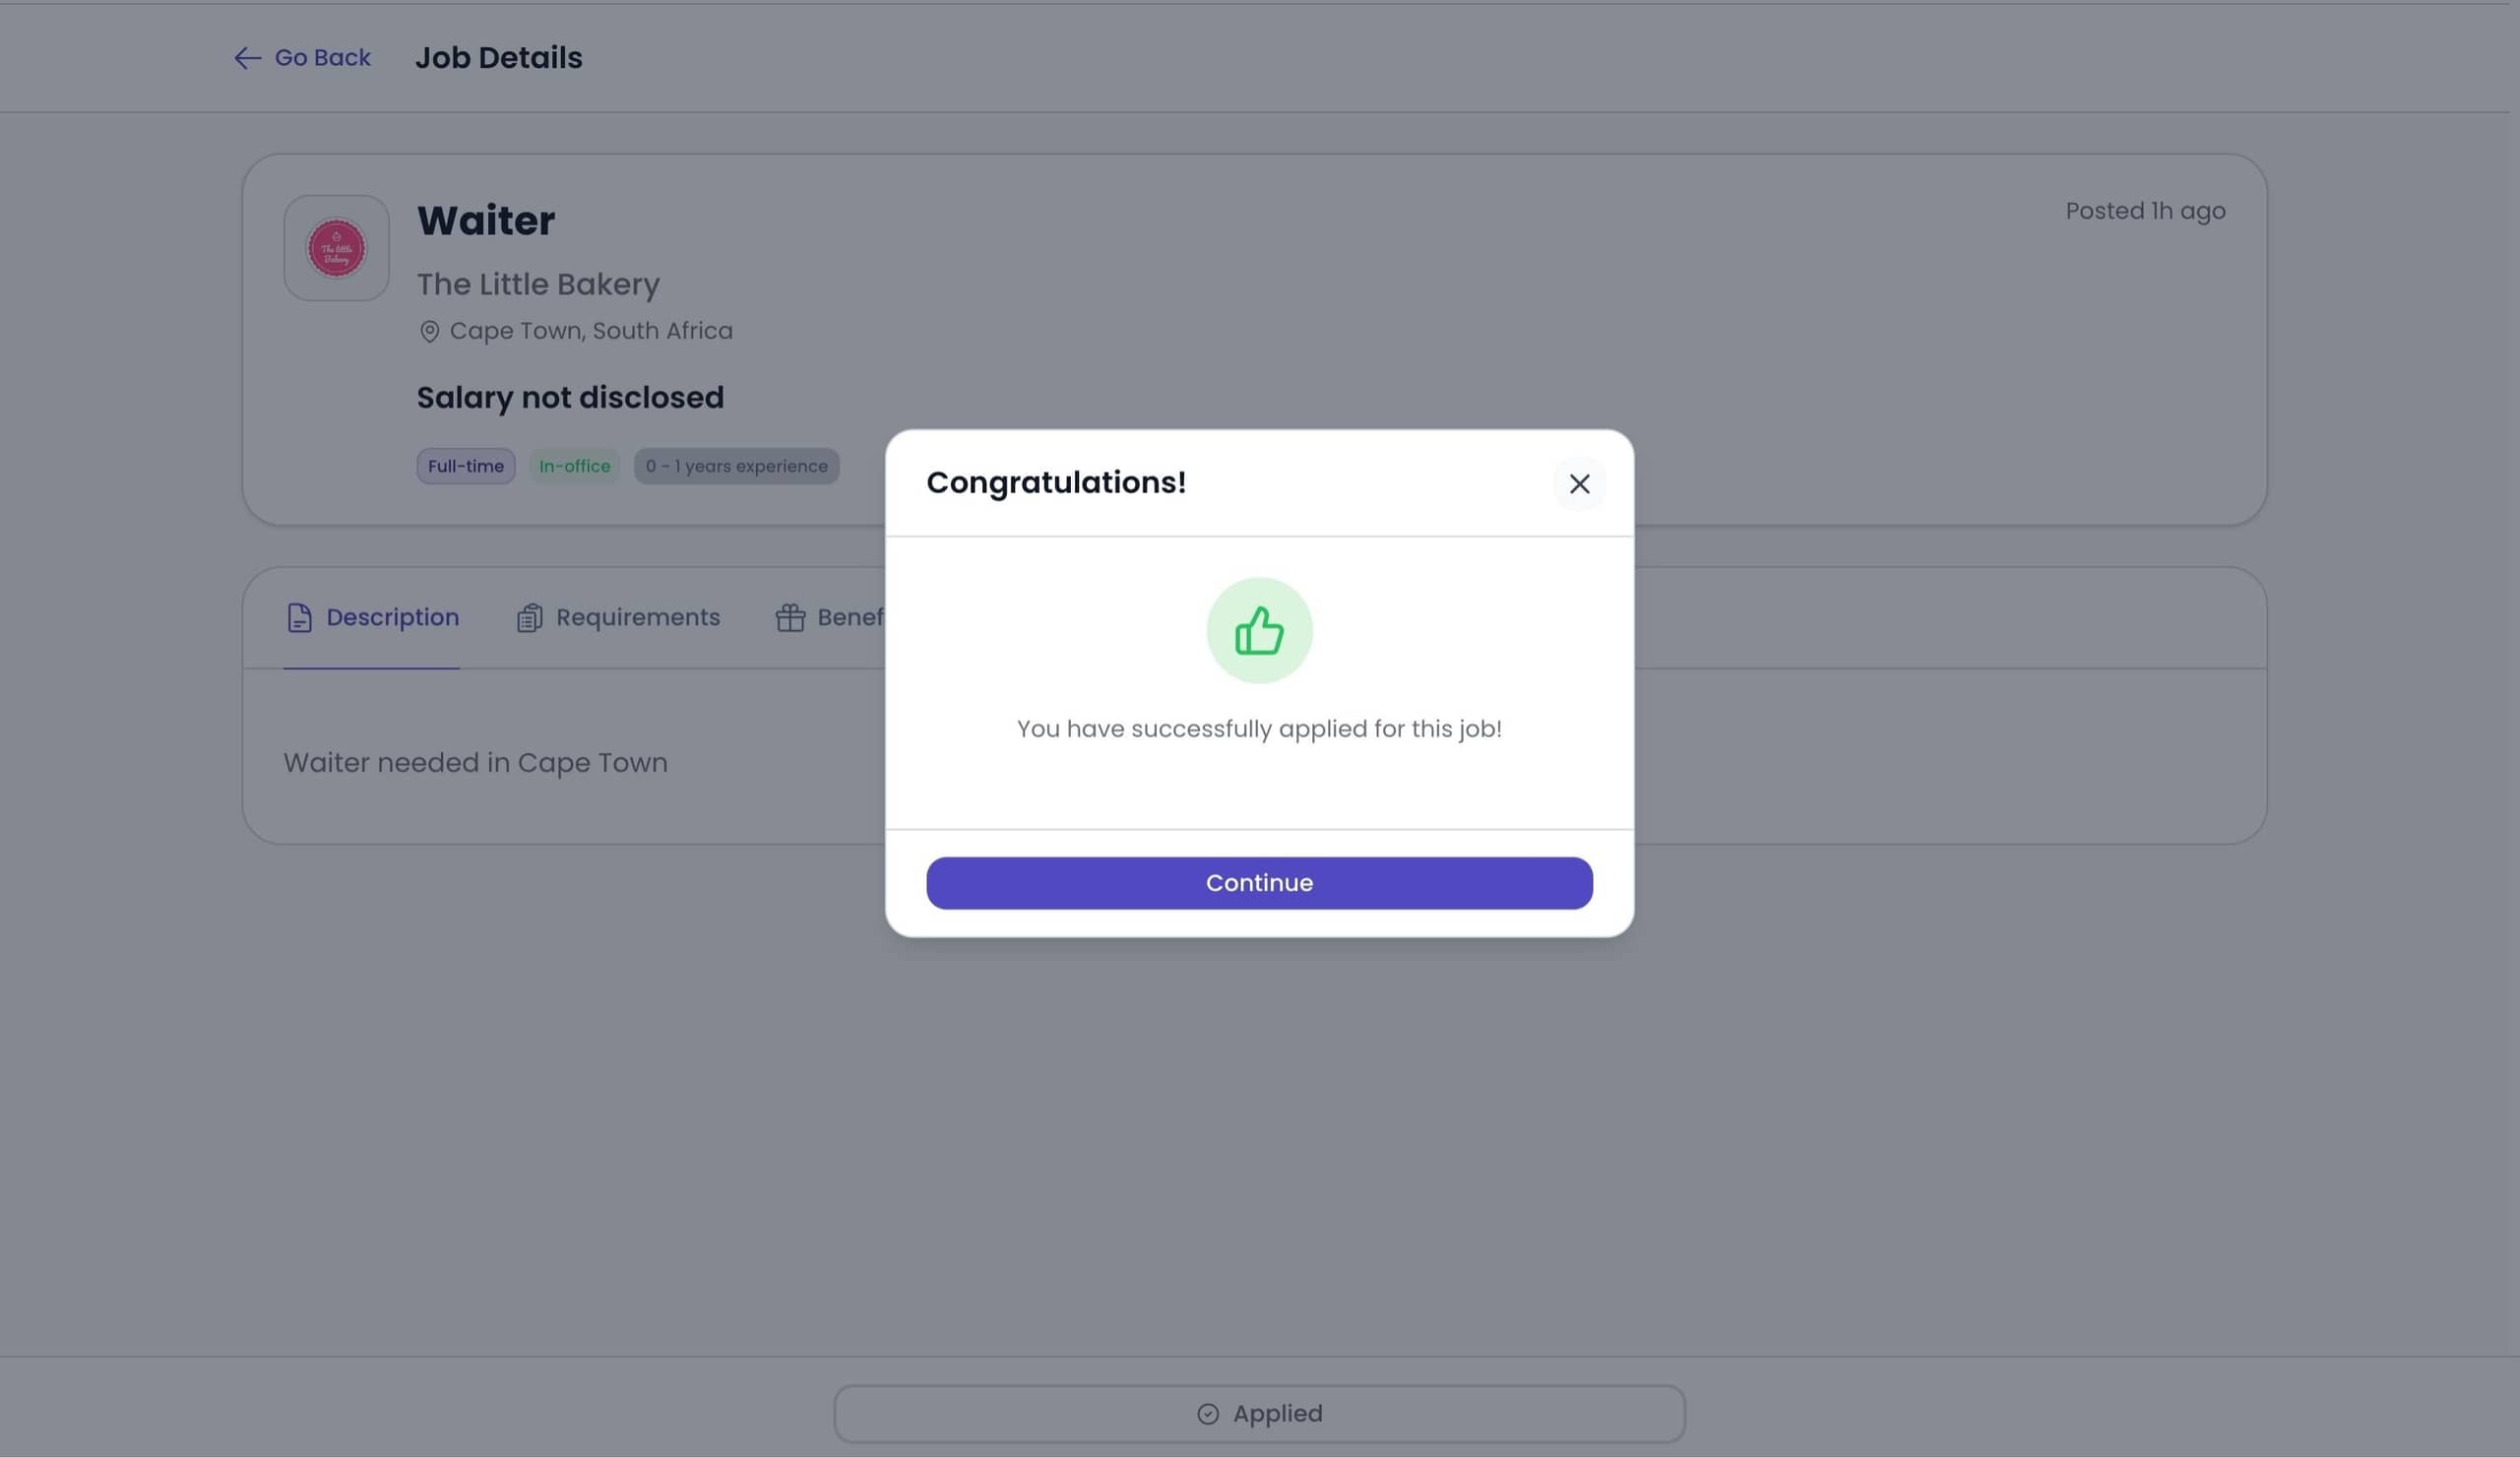The width and height of the screenshot is (2520, 1458).
Task: Switch to the Requirements tab
Action: (x=638, y=617)
